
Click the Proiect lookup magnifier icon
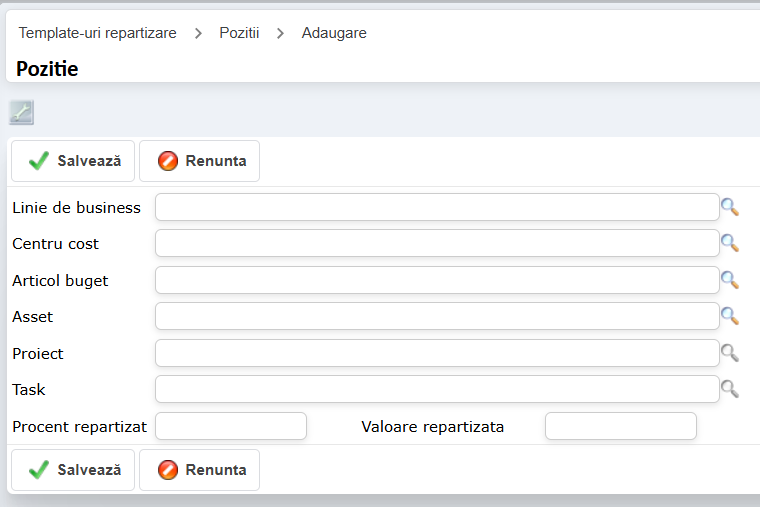(730, 353)
